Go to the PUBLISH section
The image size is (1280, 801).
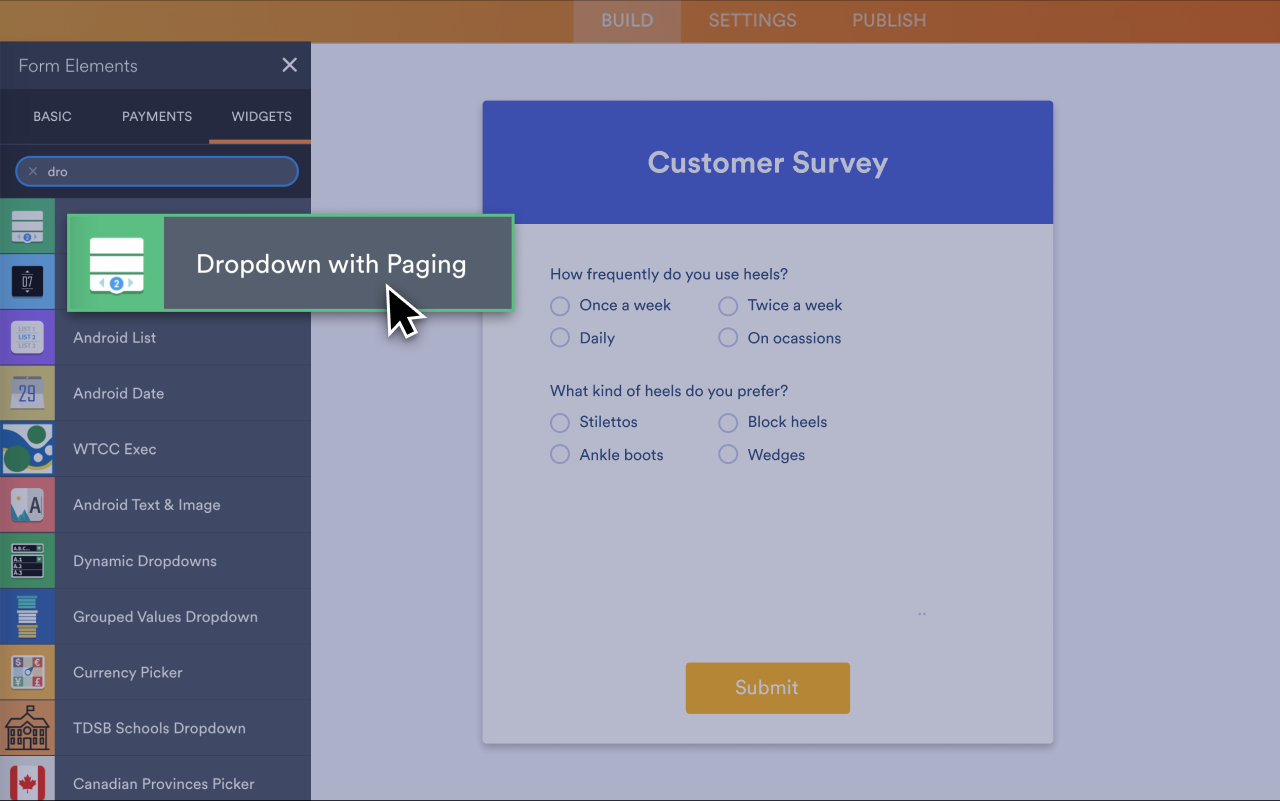(x=888, y=20)
